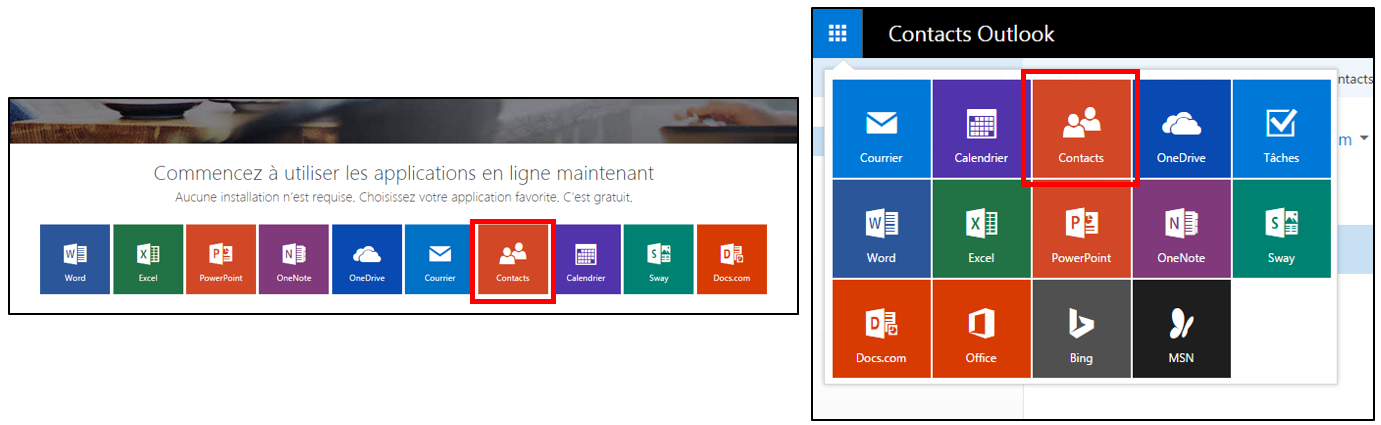Image resolution: width=1381 pixels, height=425 pixels.
Task: Select Office in the app launcher panel
Action: tap(982, 329)
